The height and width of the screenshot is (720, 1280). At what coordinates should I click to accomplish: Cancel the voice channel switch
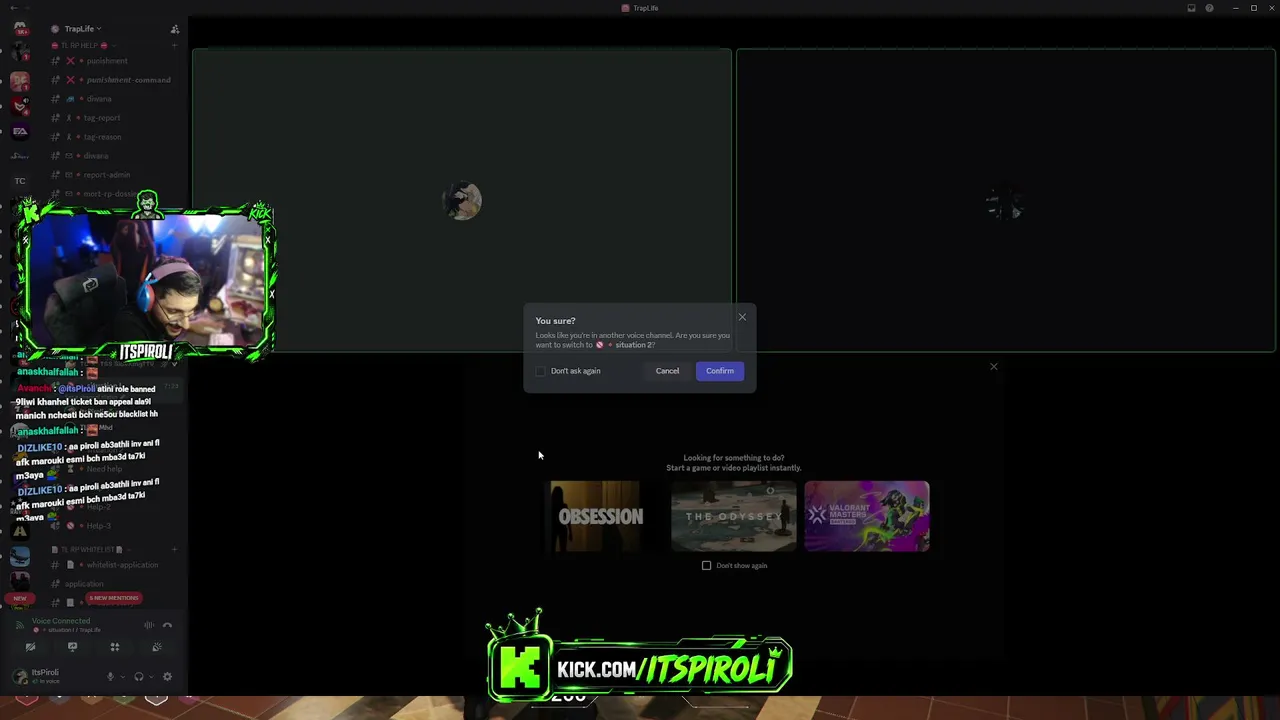[x=667, y=371]
